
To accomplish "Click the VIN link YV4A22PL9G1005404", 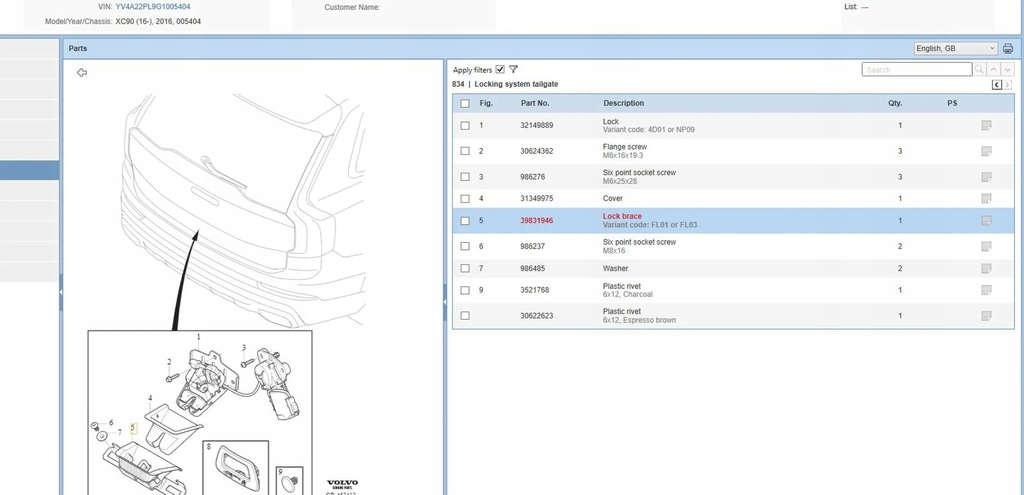I will click(153, 7).
